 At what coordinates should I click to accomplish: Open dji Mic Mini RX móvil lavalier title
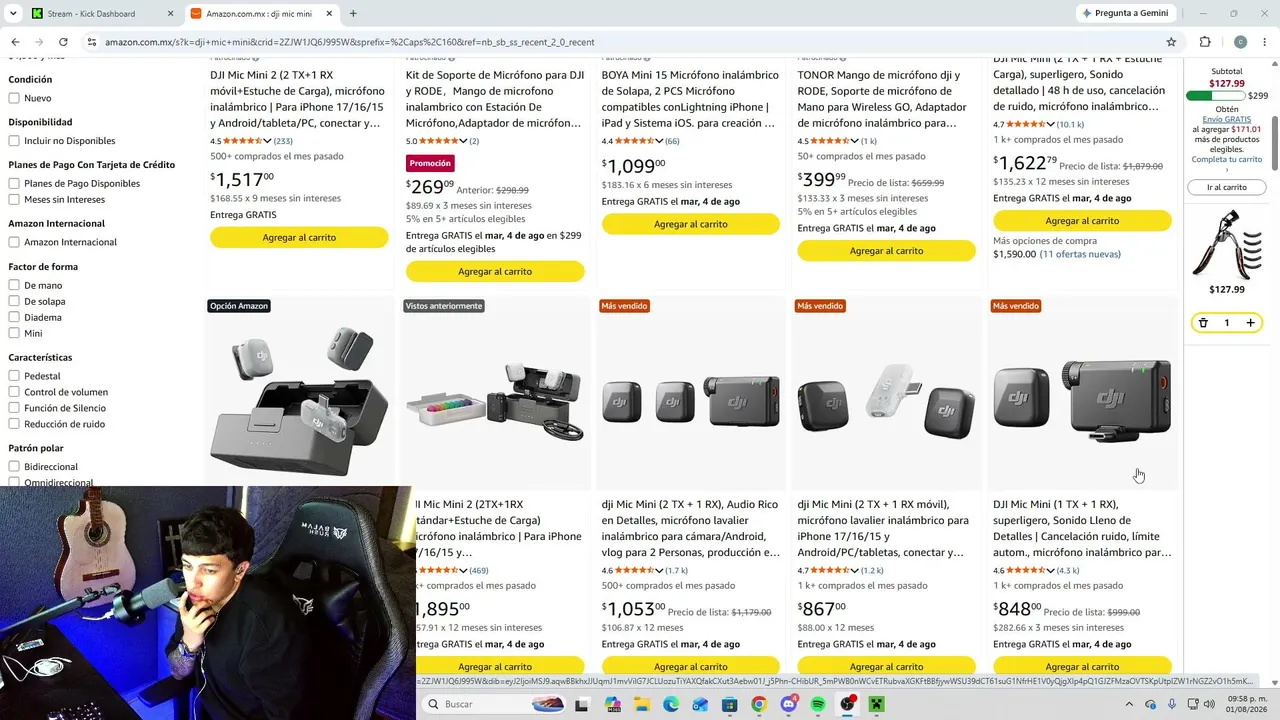click(x=883, y=528)
